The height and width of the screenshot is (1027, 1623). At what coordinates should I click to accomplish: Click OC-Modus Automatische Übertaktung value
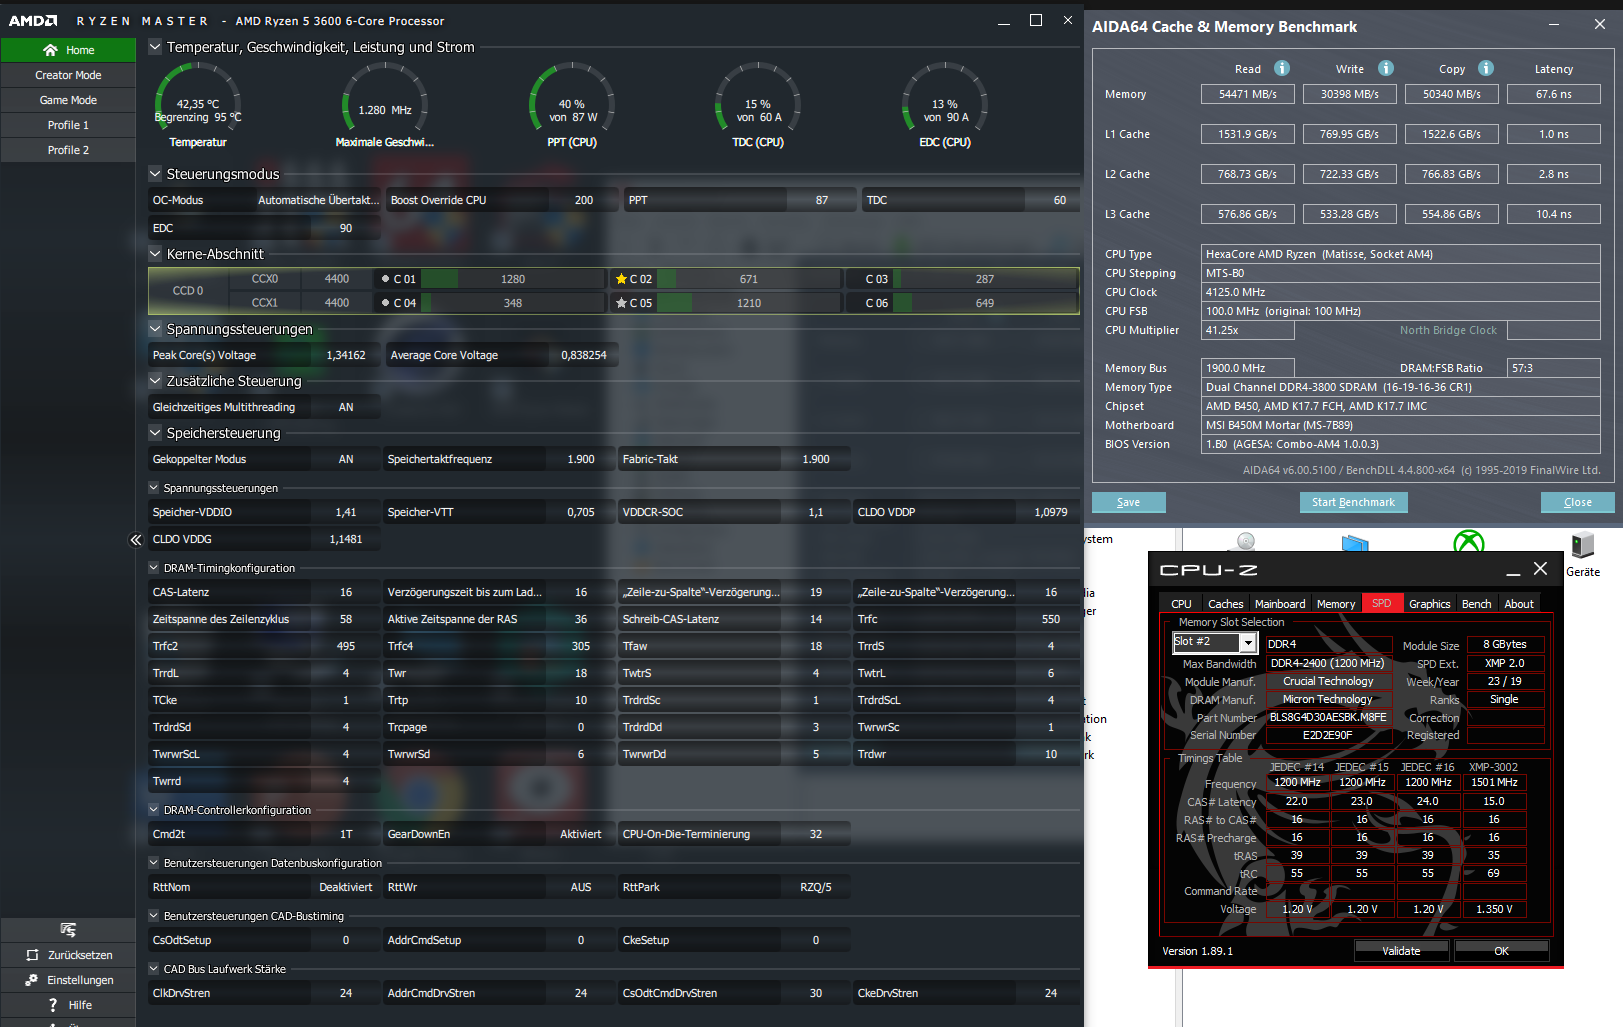pyautogui.click(x=318, y=200)
